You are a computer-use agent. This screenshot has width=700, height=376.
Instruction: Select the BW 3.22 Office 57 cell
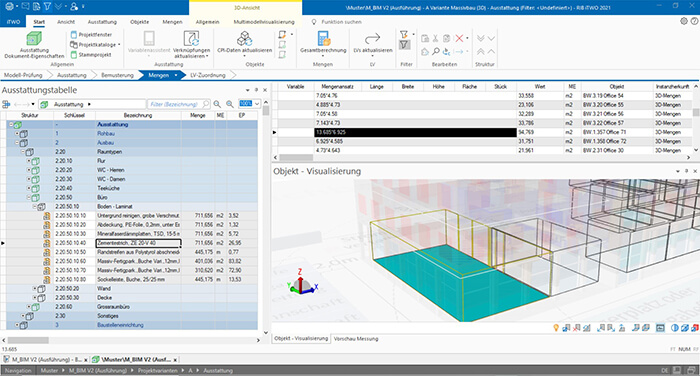tap(616, 123)
